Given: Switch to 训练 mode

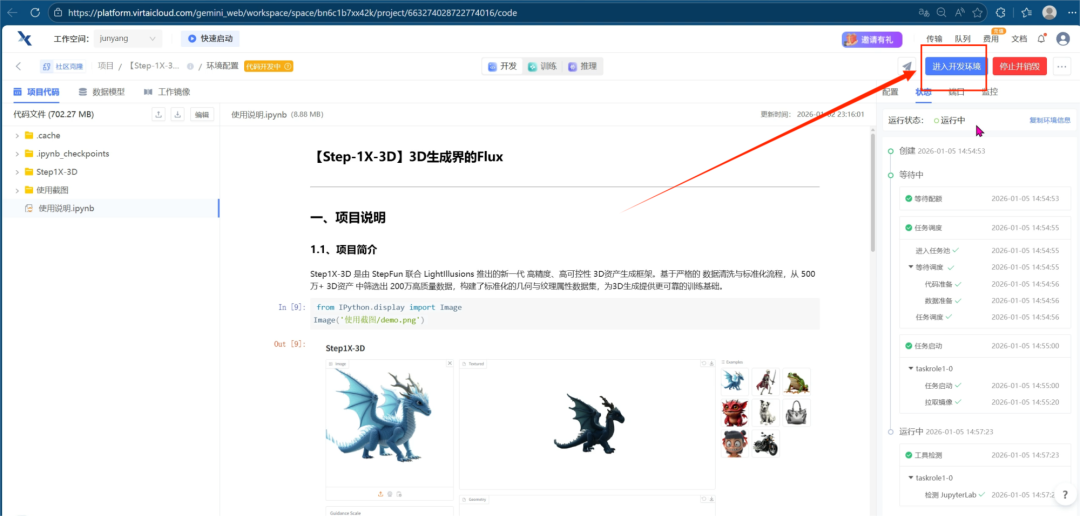Looking at the screenshot, I should pyautogui.click(x=542, y=66).
